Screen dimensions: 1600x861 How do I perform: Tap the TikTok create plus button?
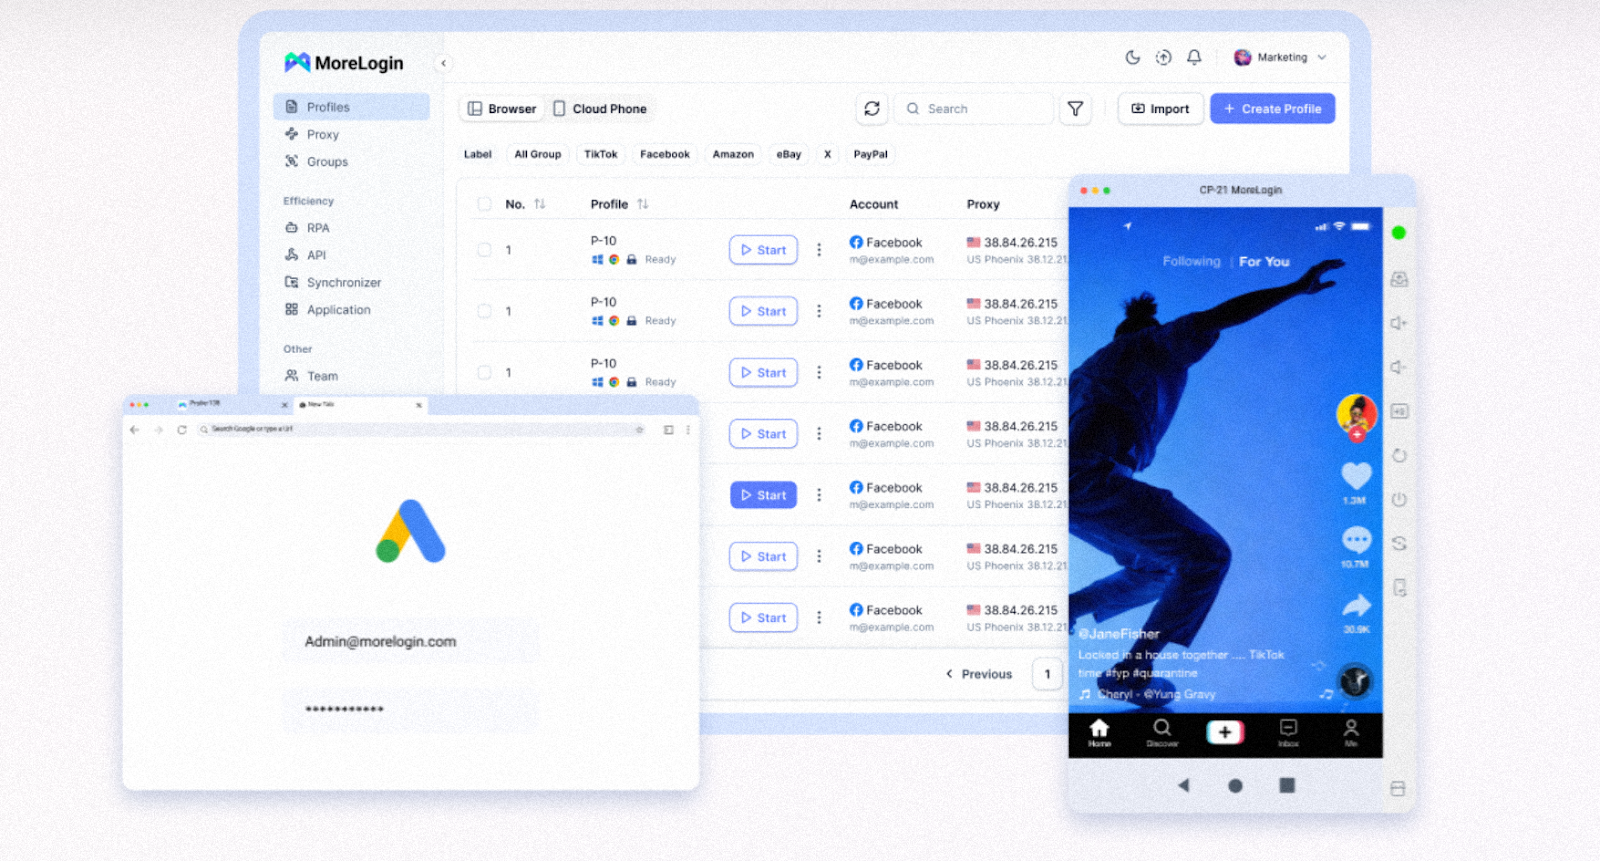point(1225,732)
